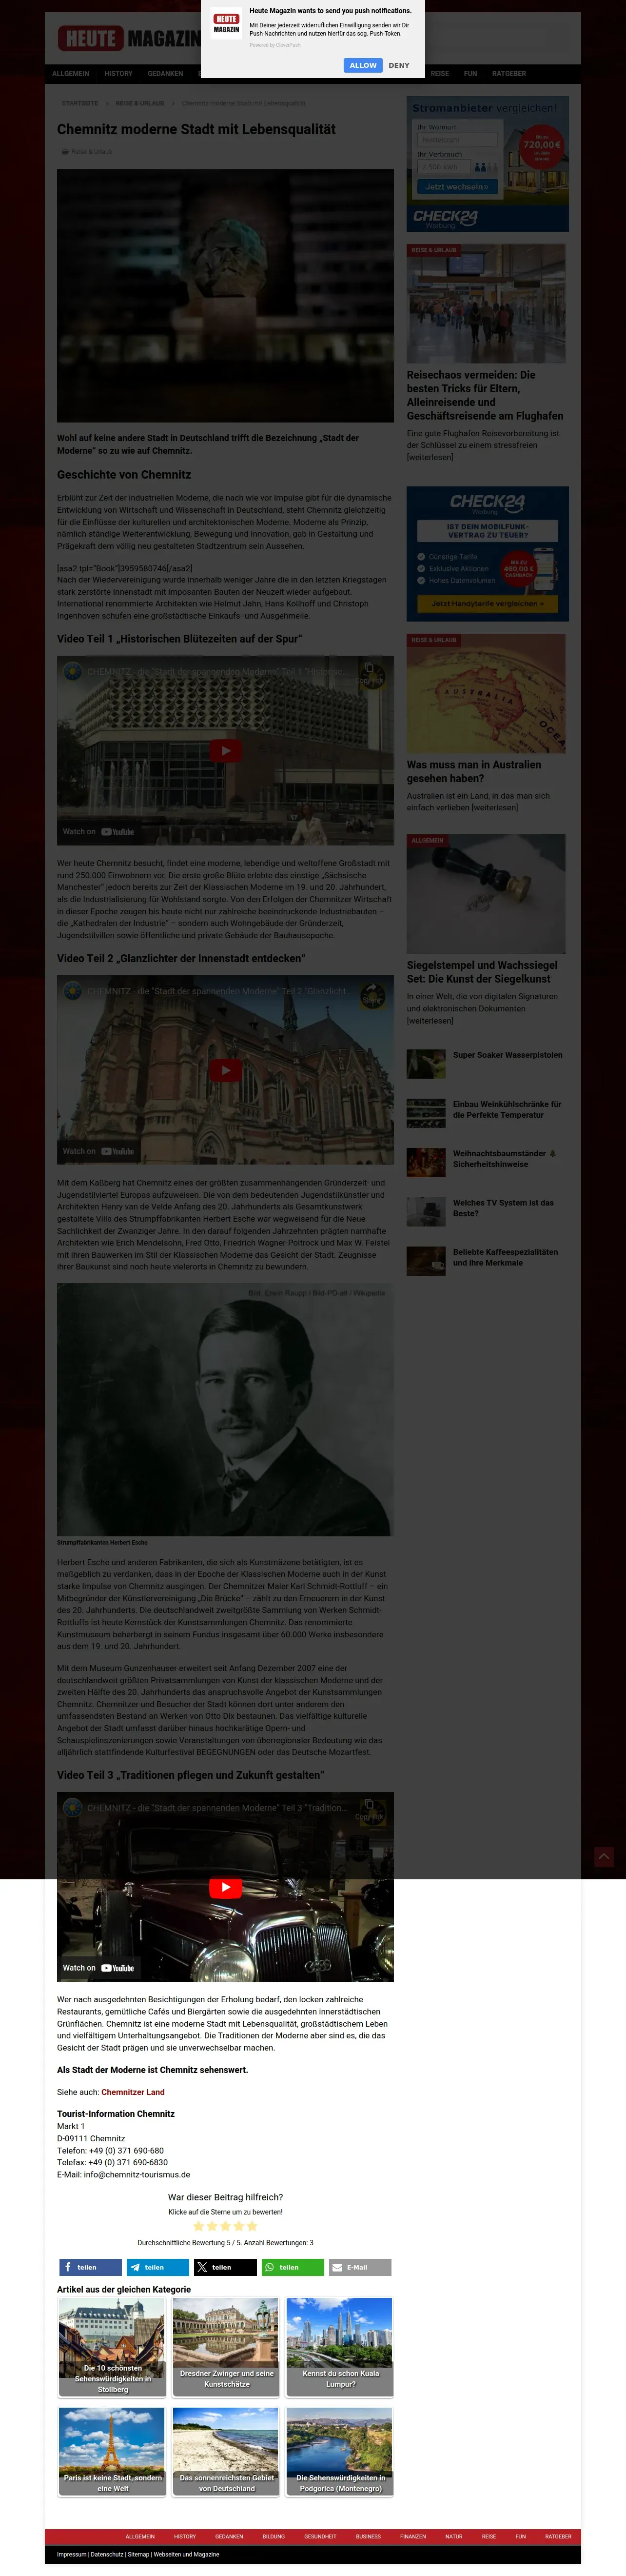The width and height of the screenshot is (626, 2576).
Task: Click the scroll-to-top arrow icon
Action: click(x=604, y=1857)
